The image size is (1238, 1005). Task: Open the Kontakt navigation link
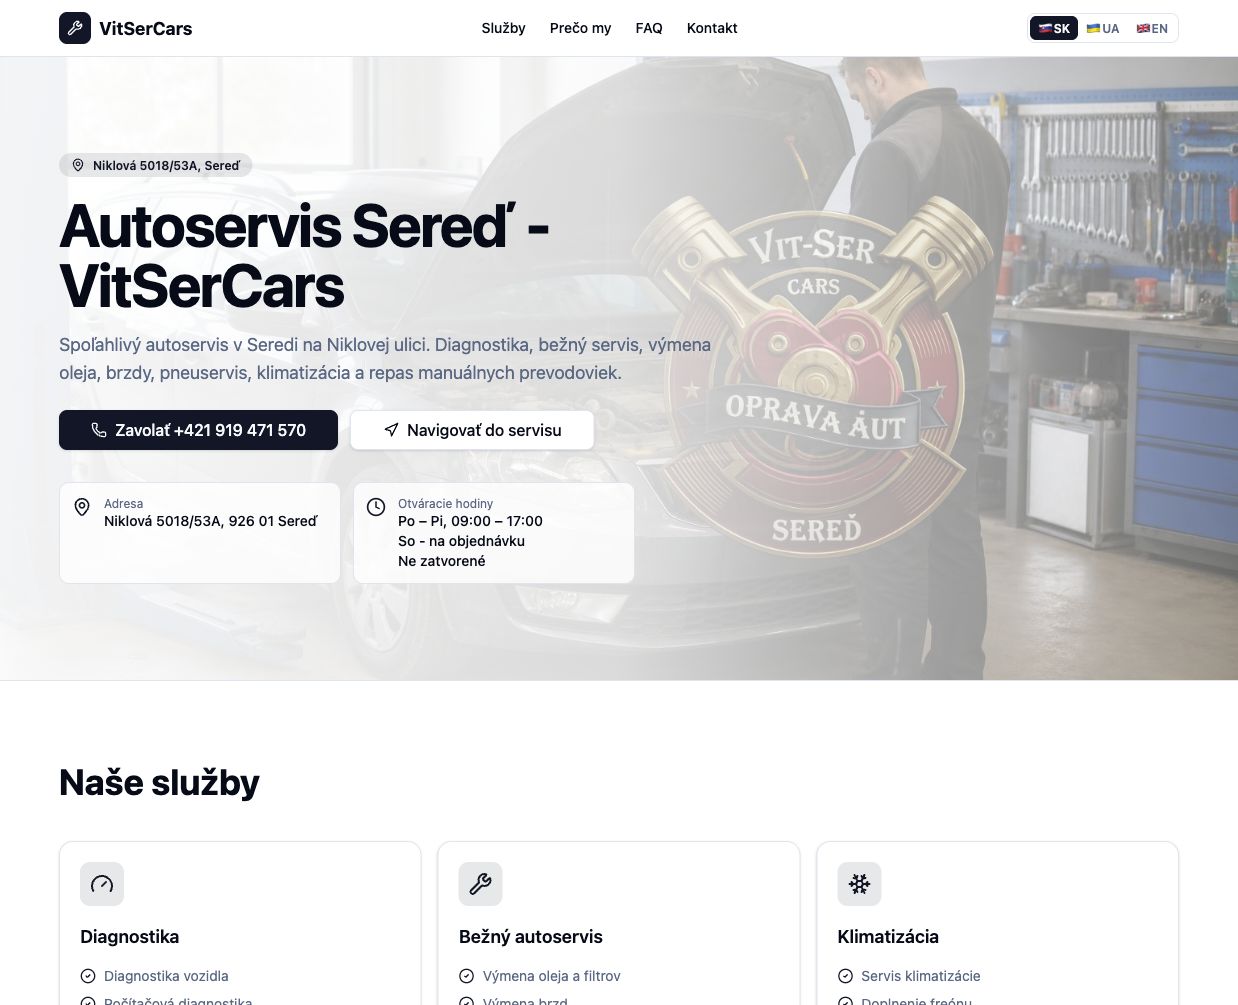click(712, 28)
